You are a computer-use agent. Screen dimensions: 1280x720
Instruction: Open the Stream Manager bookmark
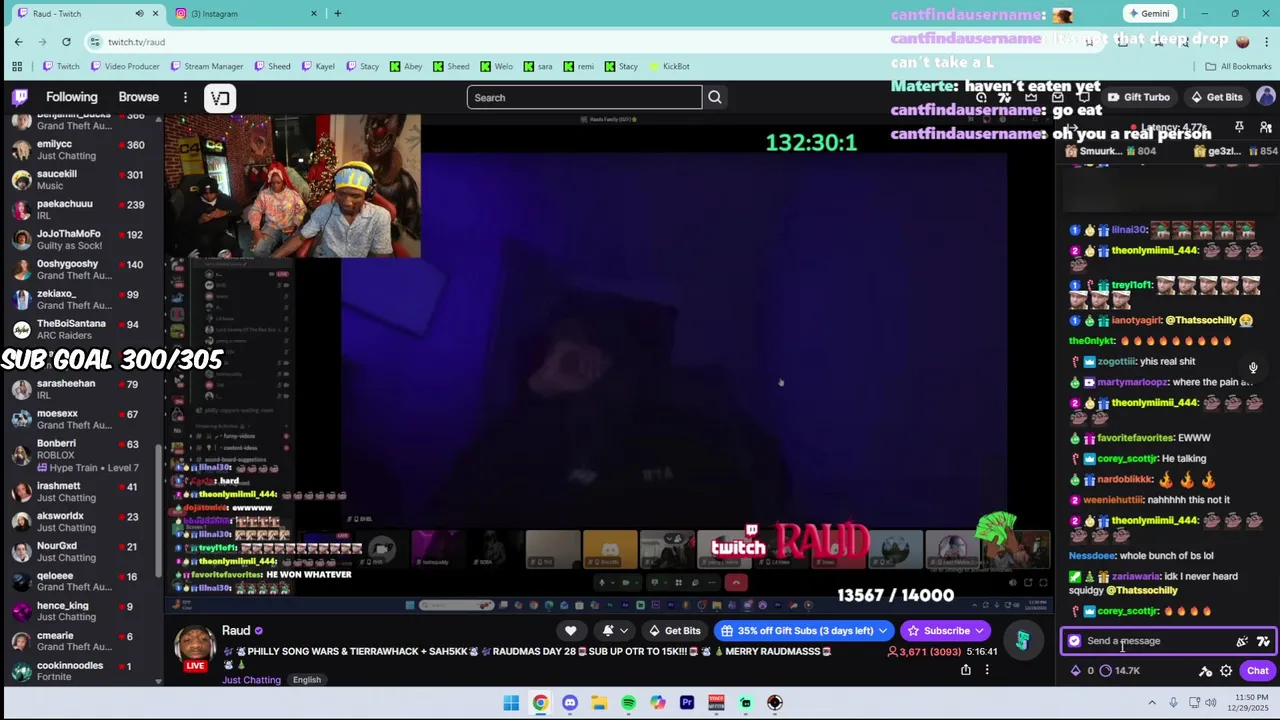coord(206,66)
